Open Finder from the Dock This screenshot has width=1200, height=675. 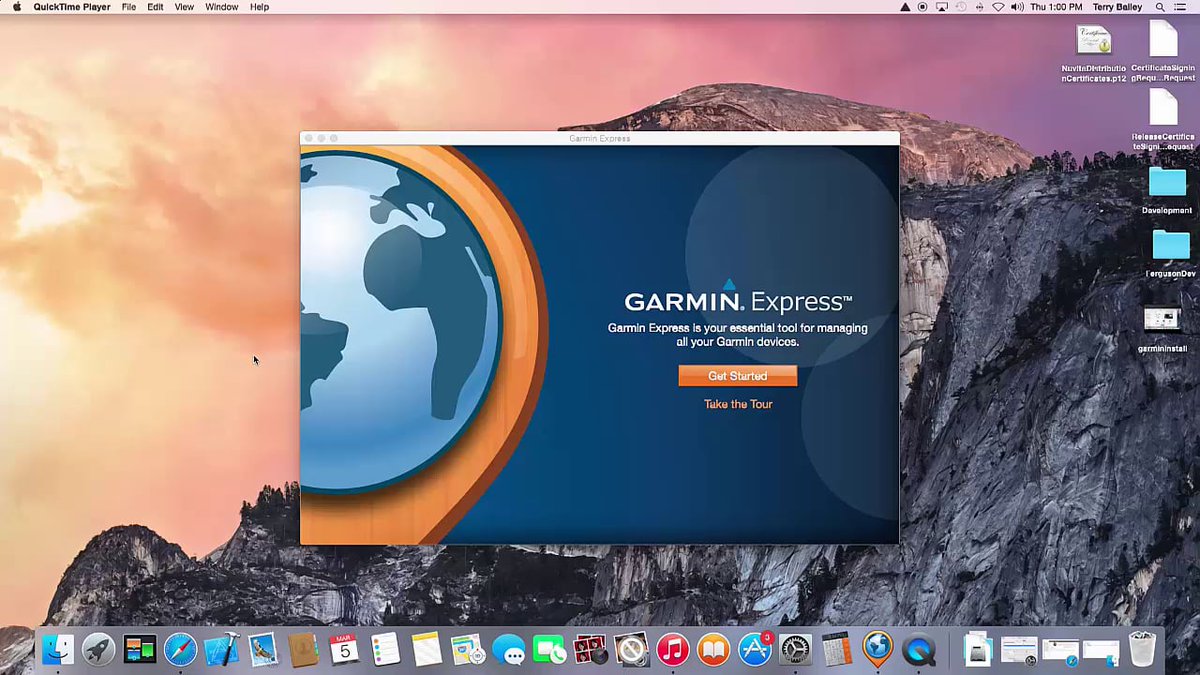(58, 650)
